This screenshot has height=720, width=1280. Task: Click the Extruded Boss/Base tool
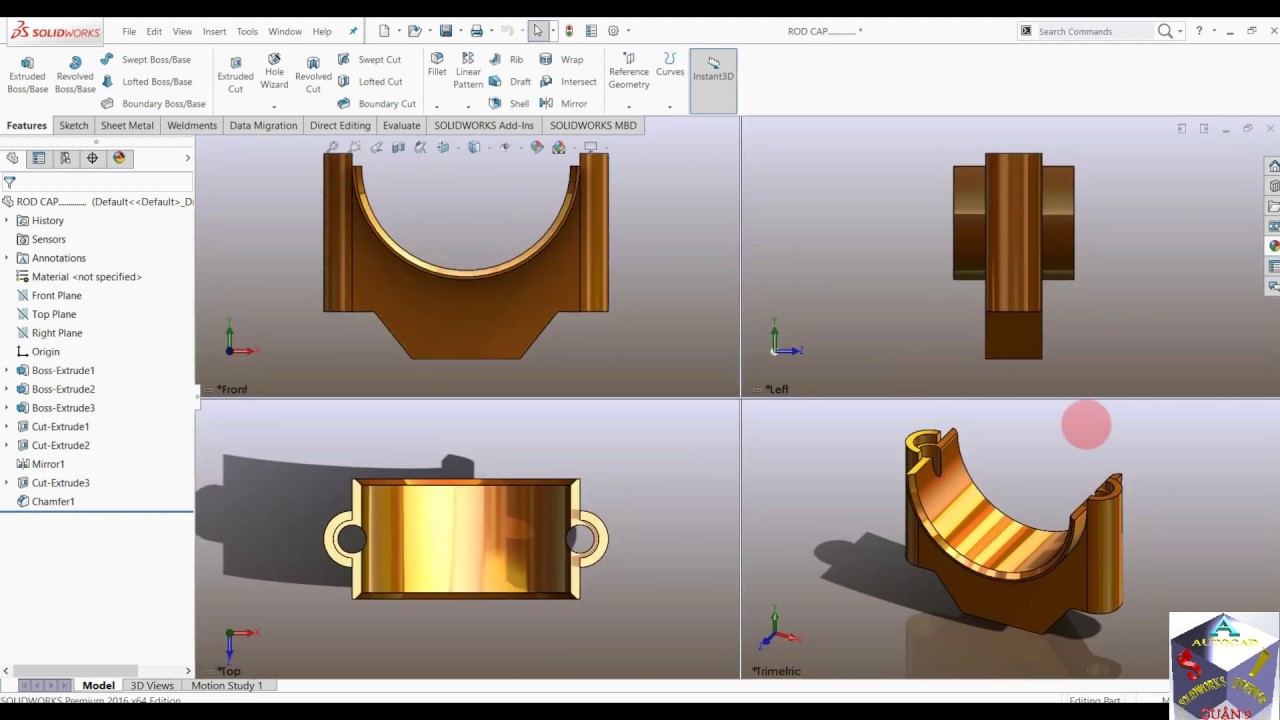coord(27,75)
